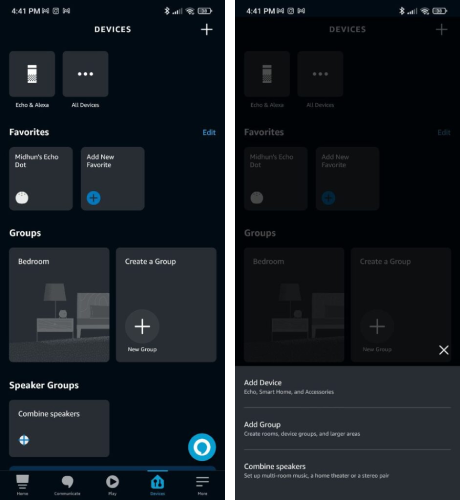Viewport: 460px width, 500px height.
Task: Tap blue plus on Add New Favorite in left screen
Action: pos(94,198)
